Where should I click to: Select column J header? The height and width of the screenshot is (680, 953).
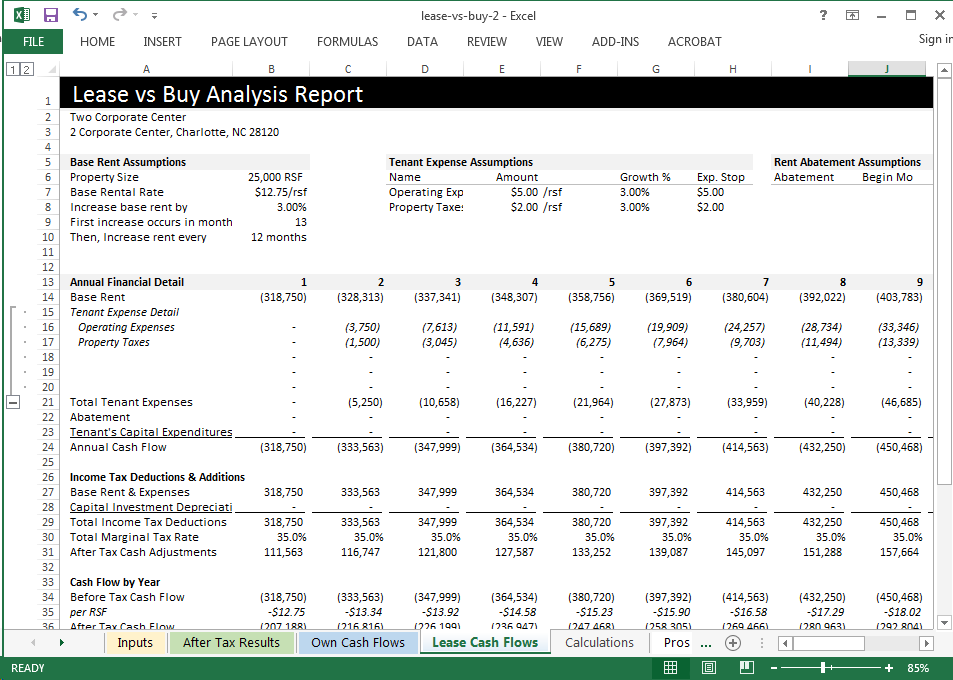pos(886,69)
